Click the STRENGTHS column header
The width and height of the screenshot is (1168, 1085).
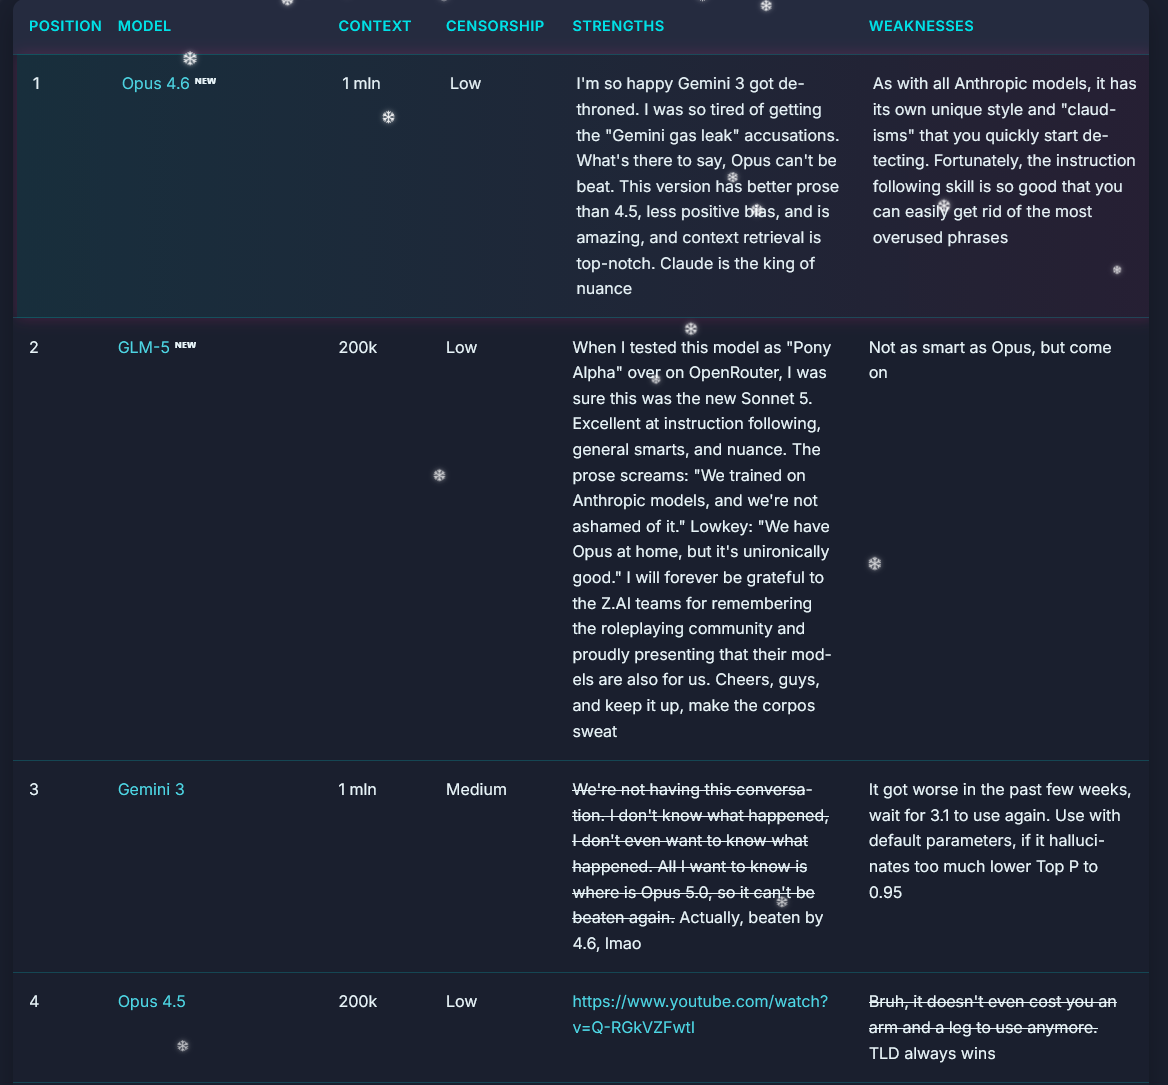pos(618,26)
